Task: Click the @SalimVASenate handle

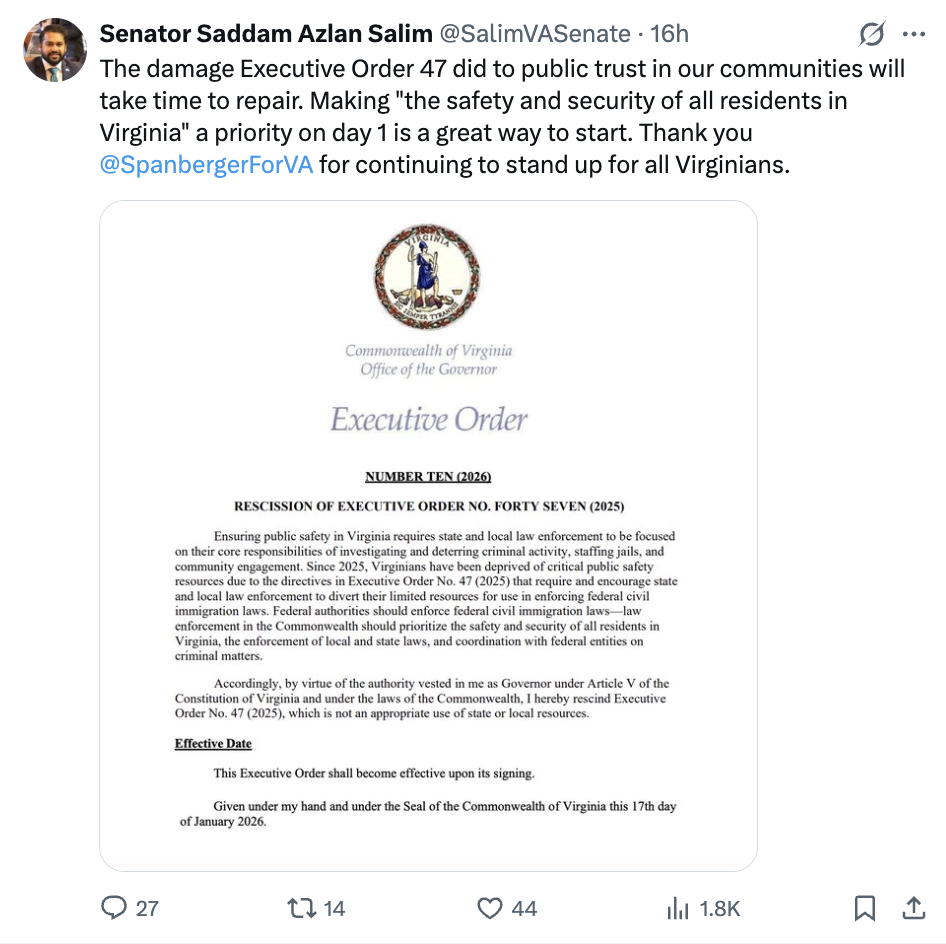Action: (535, 34)
